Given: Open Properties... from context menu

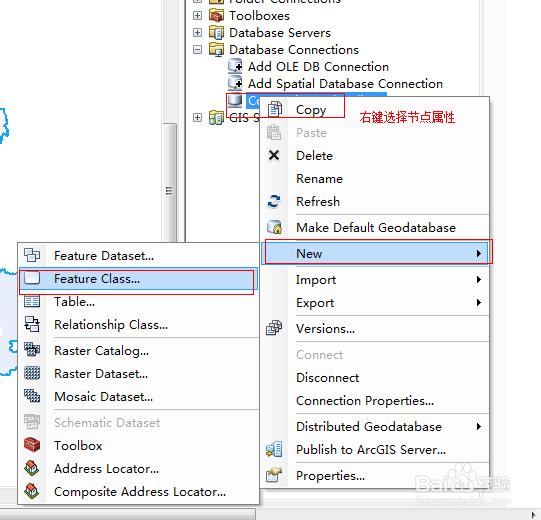Looking at the screenshot, I should point(375,475).
